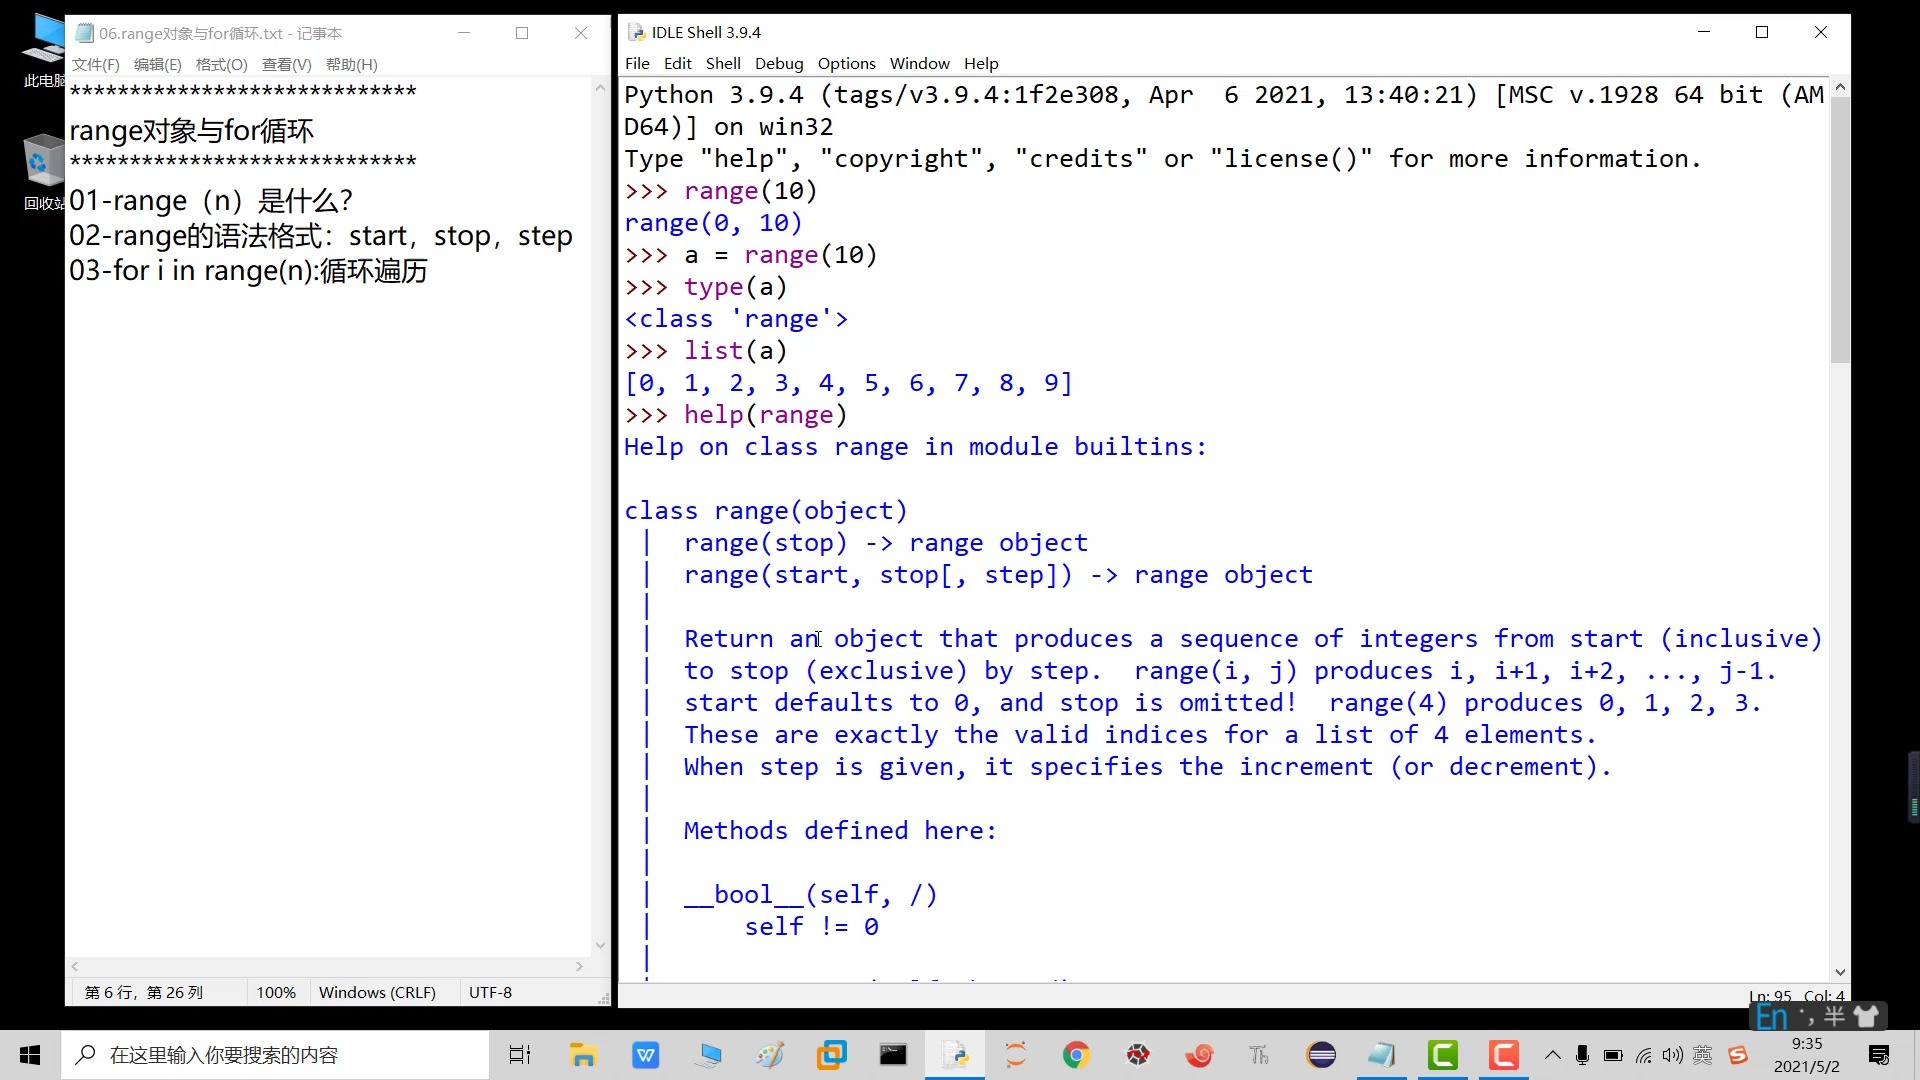Open the red spiderweb app on taskbar
The height and width of the screenshot is (1080, 1920).
tap(1138, 1055)
